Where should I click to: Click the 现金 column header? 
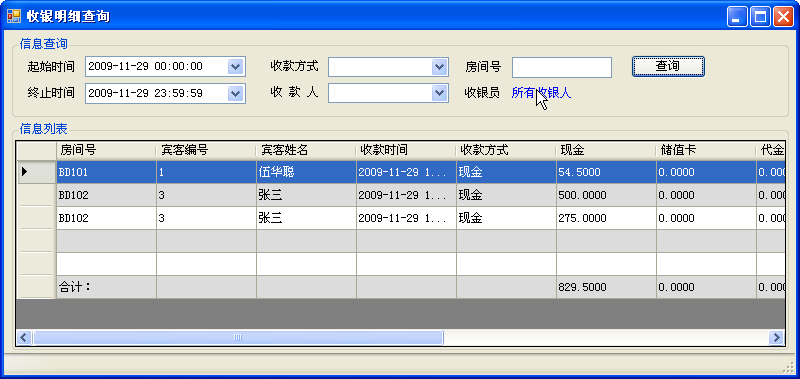606,150
